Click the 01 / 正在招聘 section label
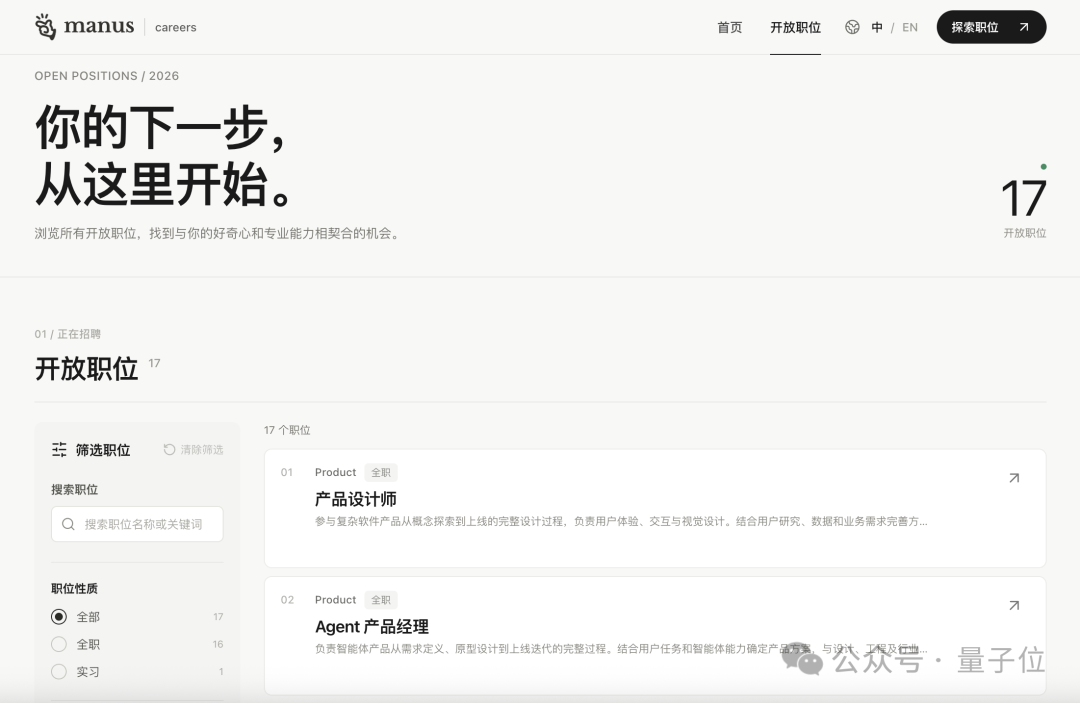 pos(68,334)
